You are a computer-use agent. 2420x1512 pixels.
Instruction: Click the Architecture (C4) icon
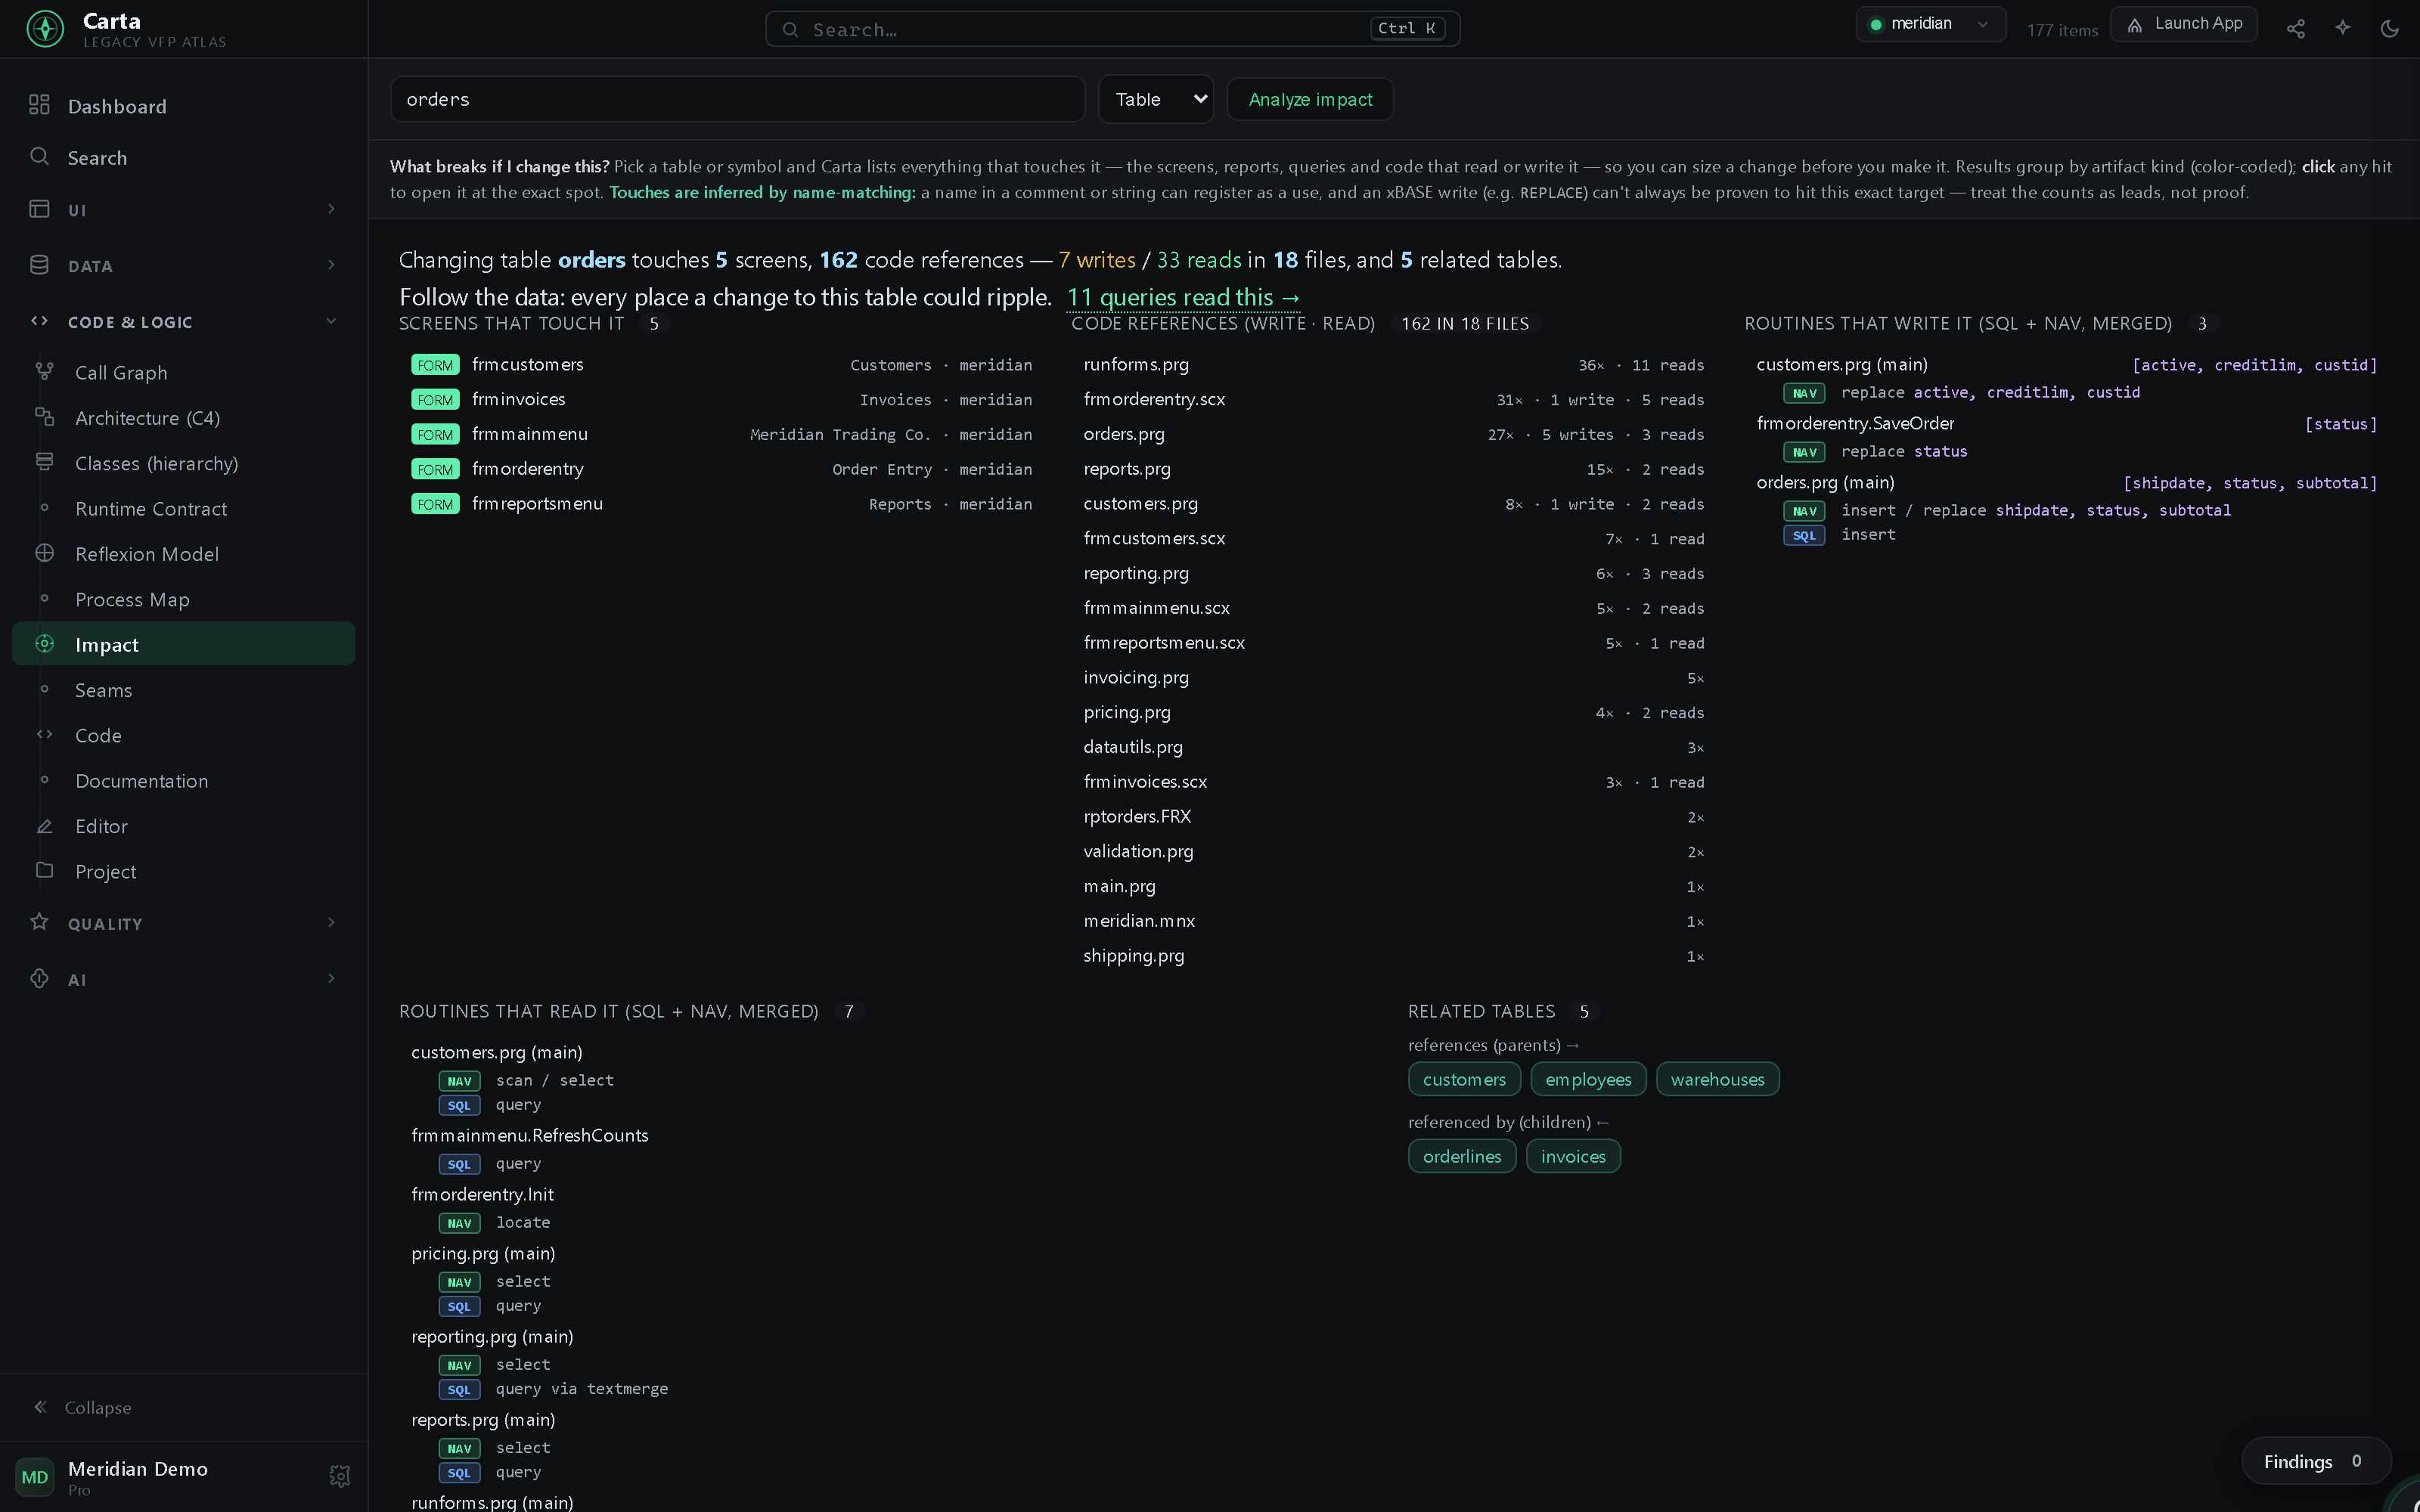pyautogui.click(x=44, y=416)
